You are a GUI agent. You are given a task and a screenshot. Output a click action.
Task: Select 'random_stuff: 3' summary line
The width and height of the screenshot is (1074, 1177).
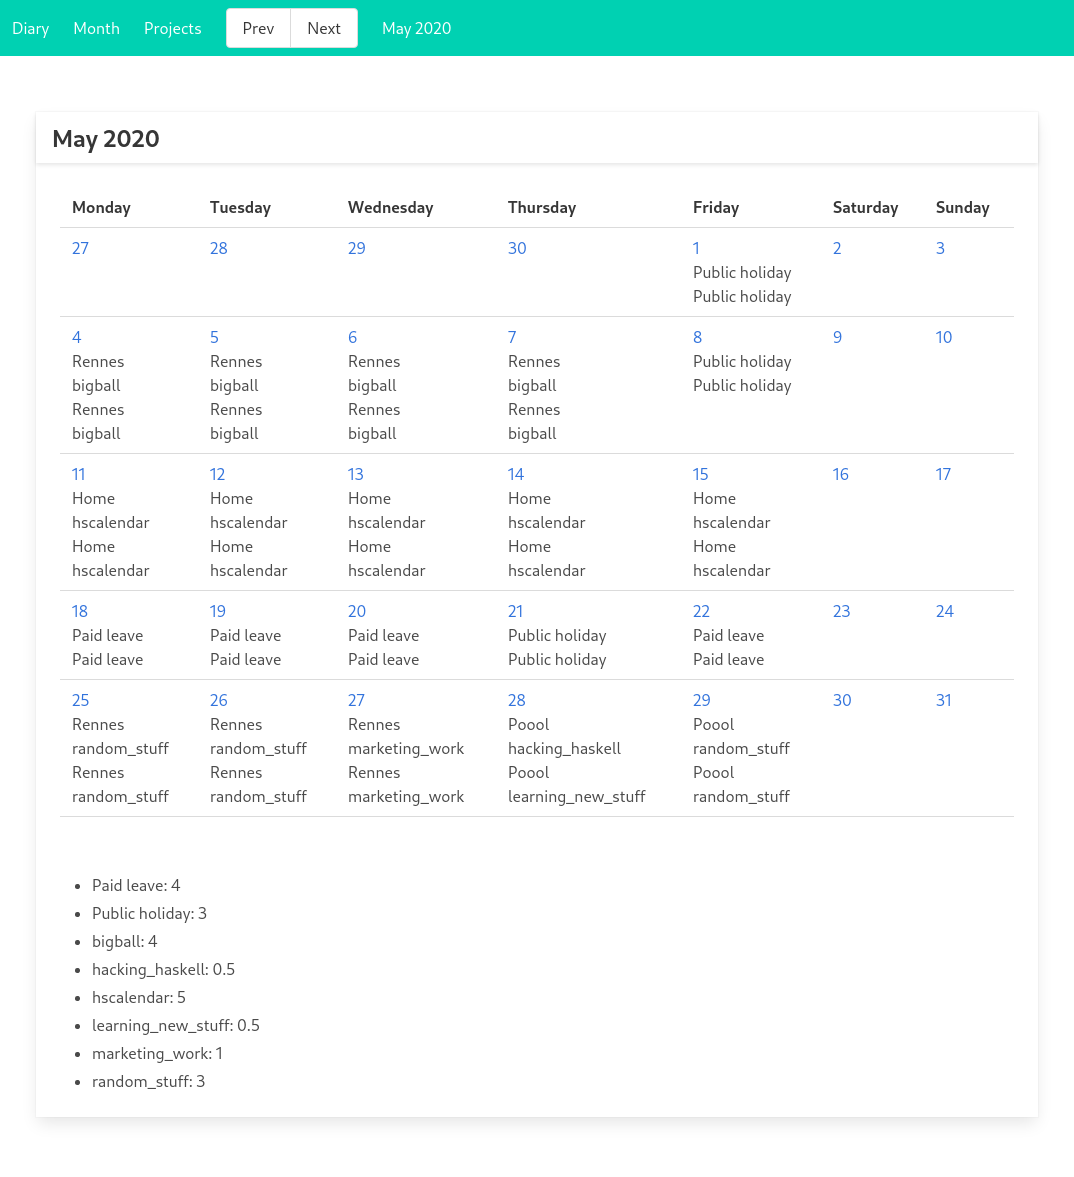pyautogui.click(x=149, y=1082)
